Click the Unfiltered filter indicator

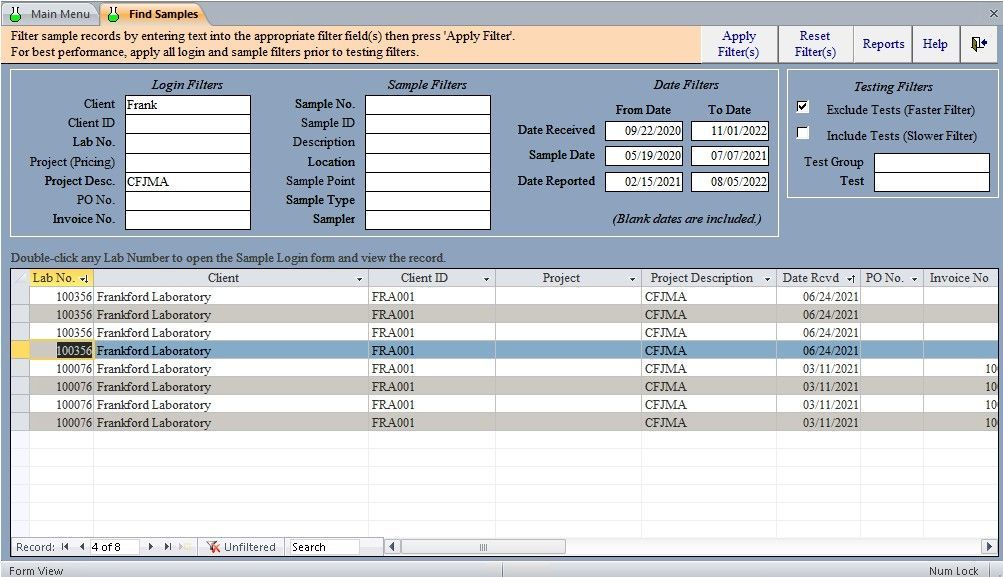240,547
